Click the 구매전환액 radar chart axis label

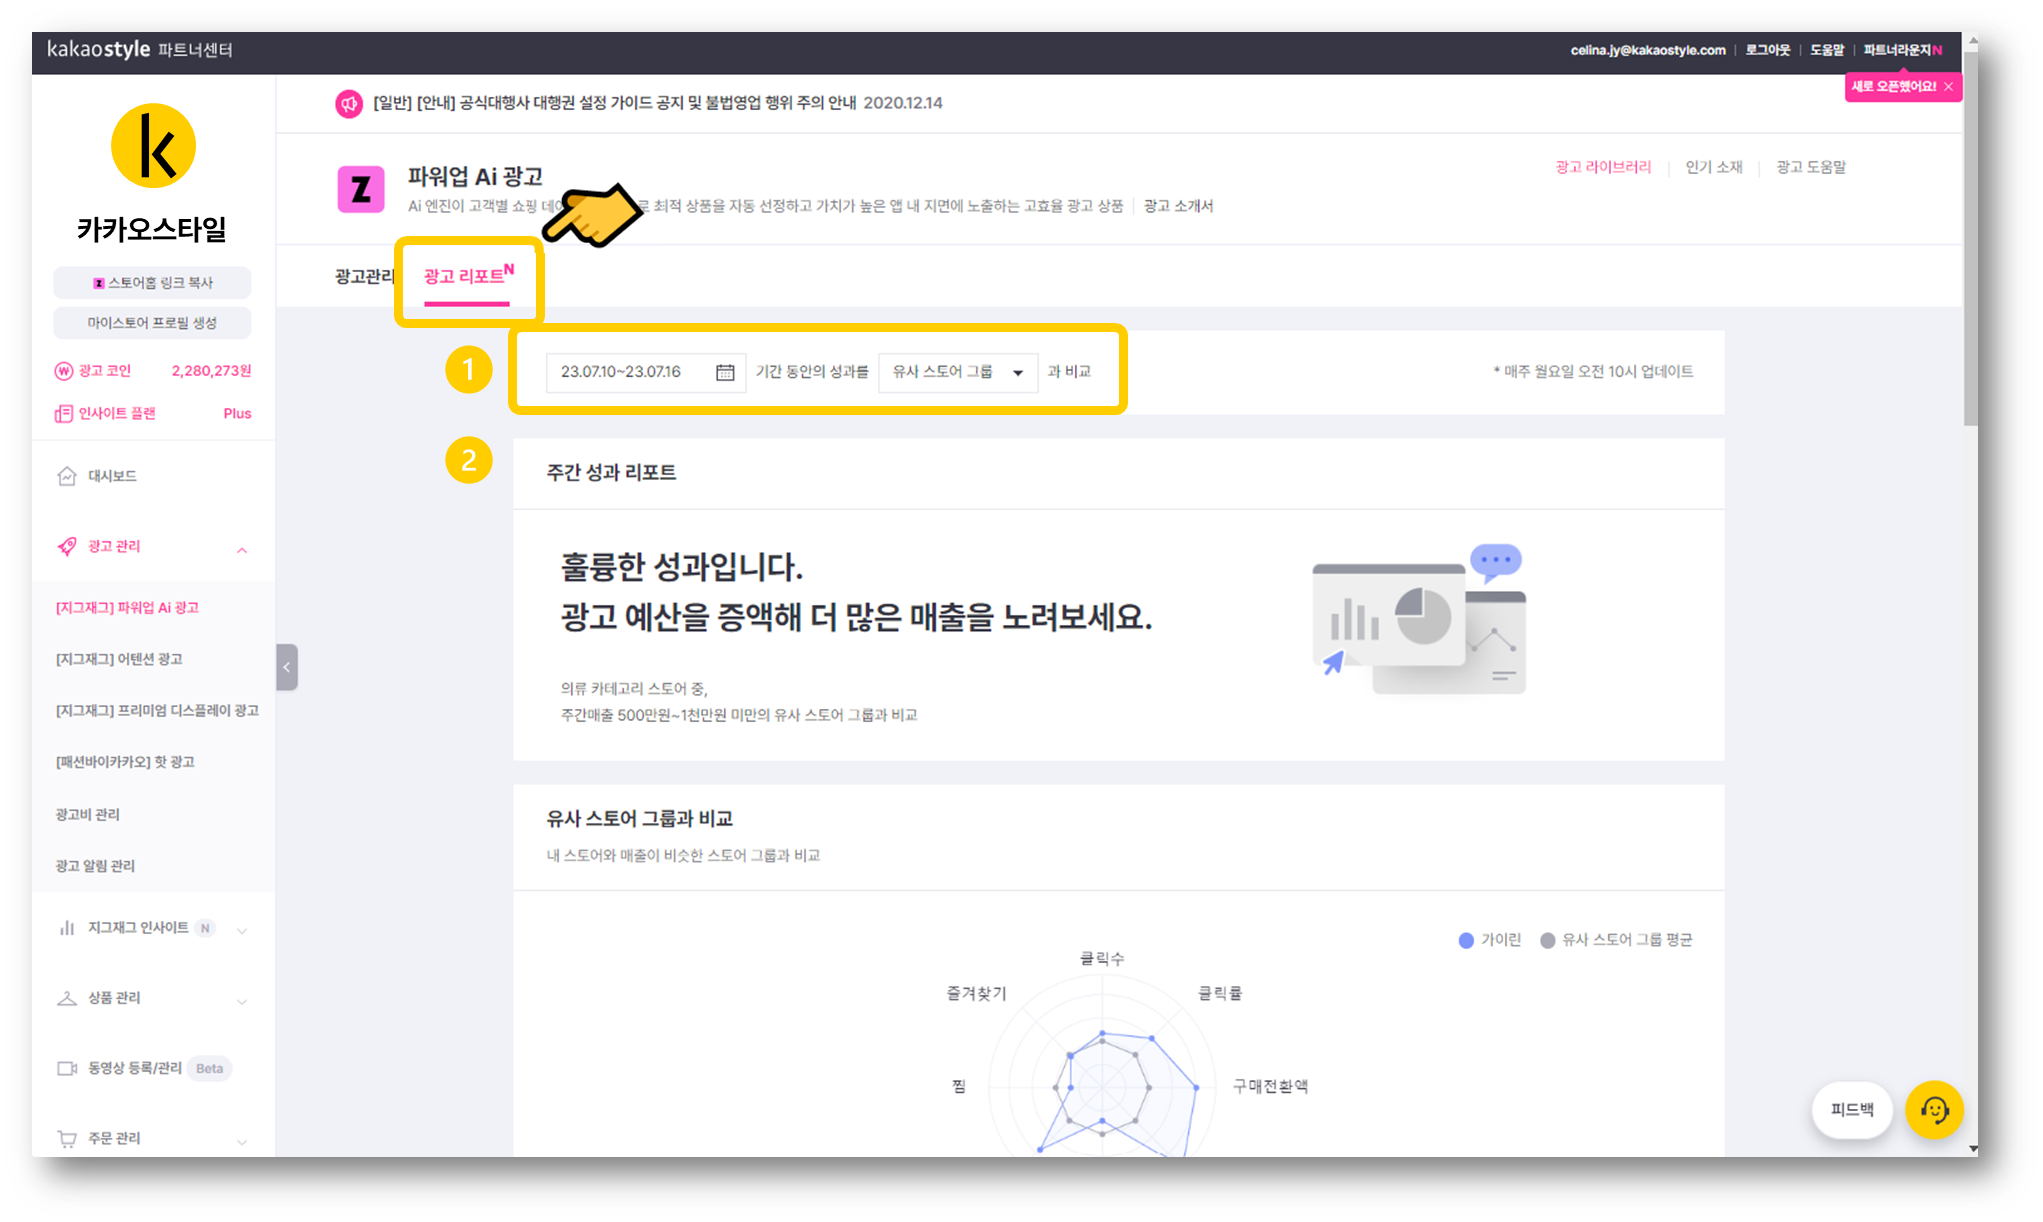point(1270,1086)
